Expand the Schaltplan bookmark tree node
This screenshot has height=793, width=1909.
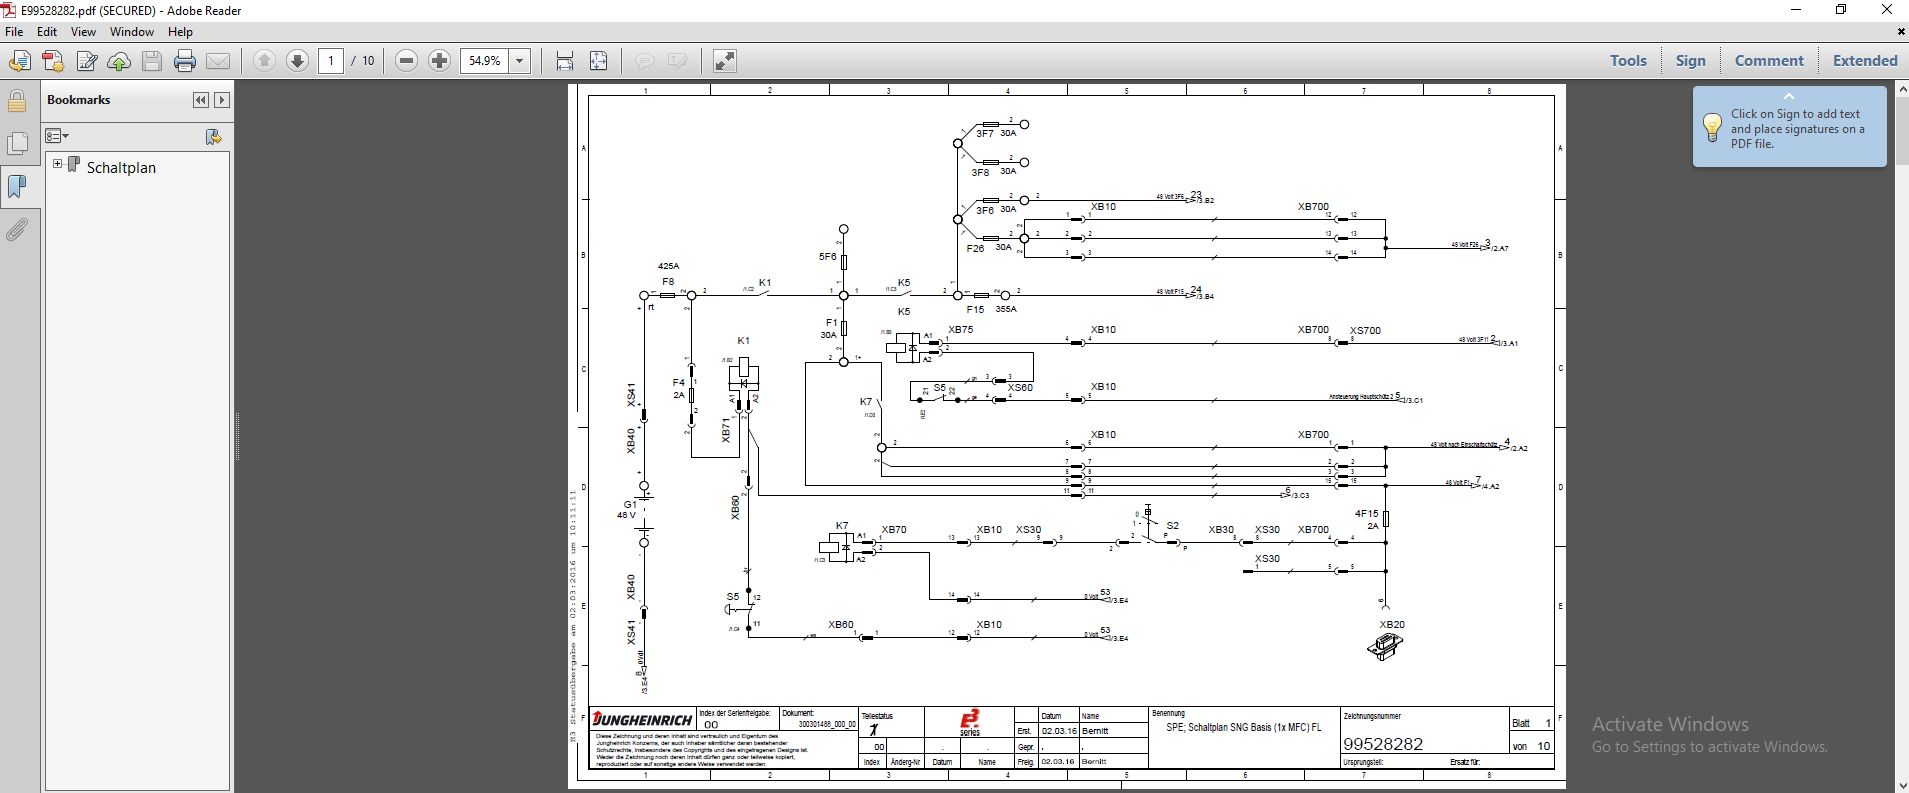(x=57, y=164)
